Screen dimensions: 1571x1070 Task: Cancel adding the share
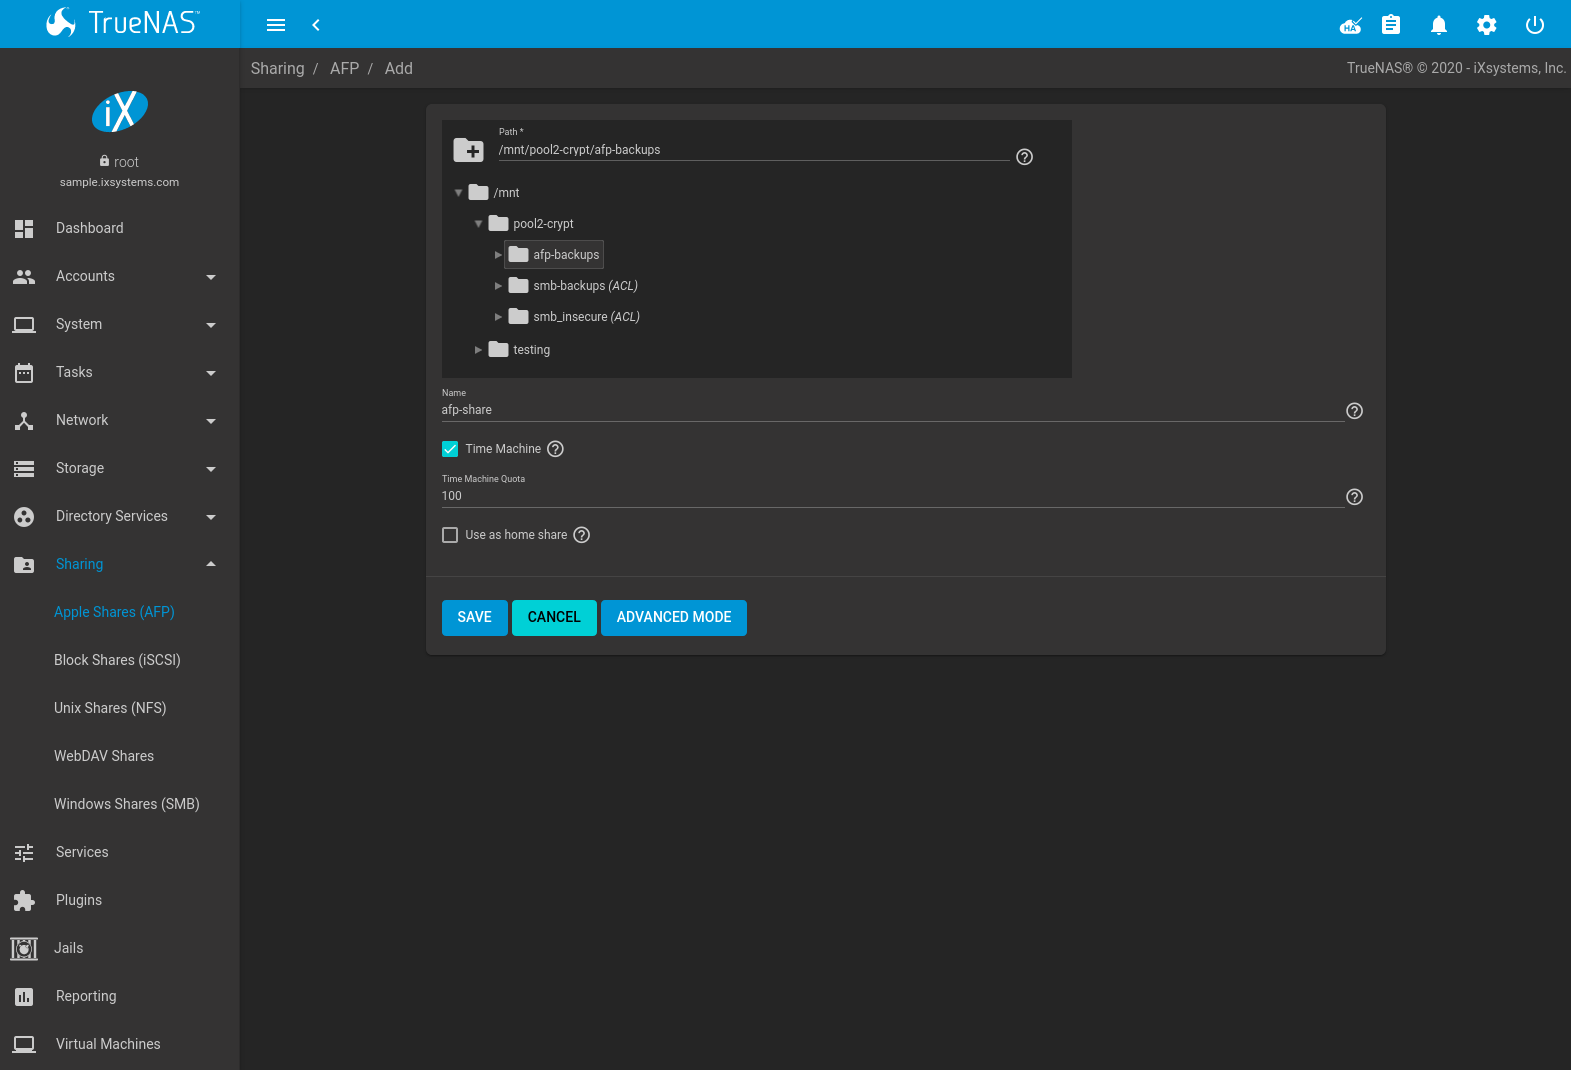coord(554,617)
